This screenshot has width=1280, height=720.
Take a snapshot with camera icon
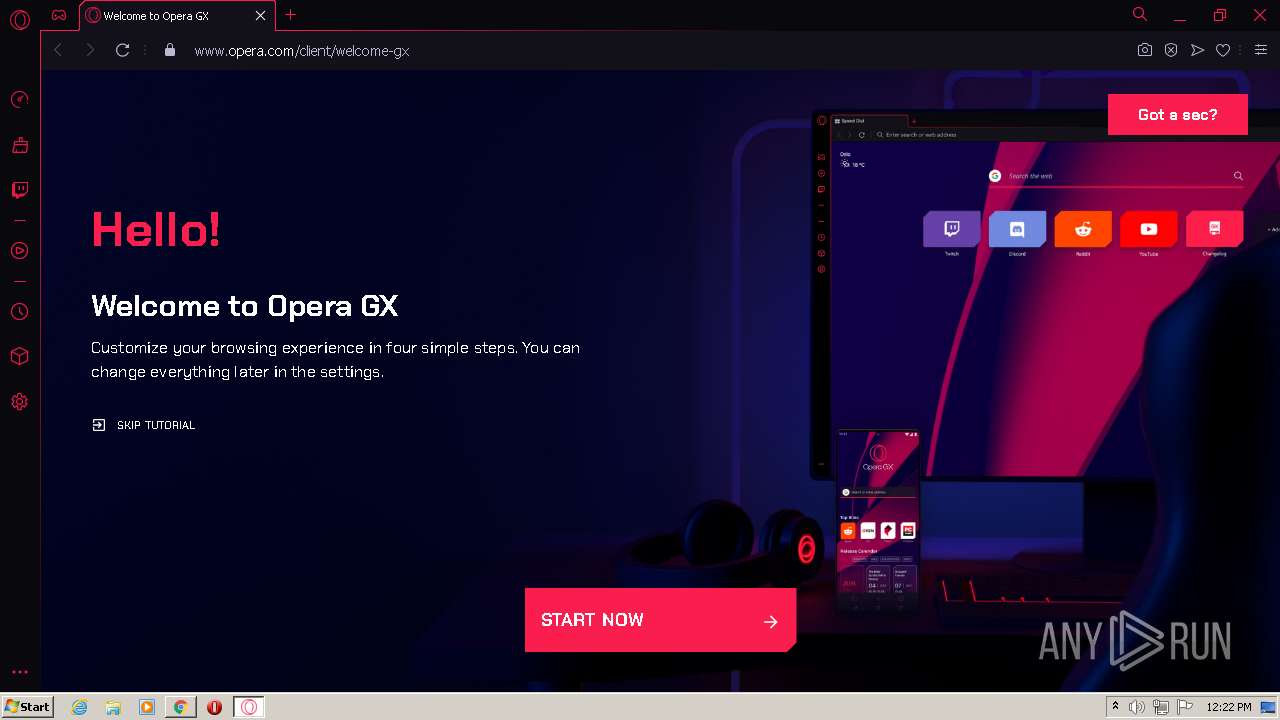point(1145,50)
